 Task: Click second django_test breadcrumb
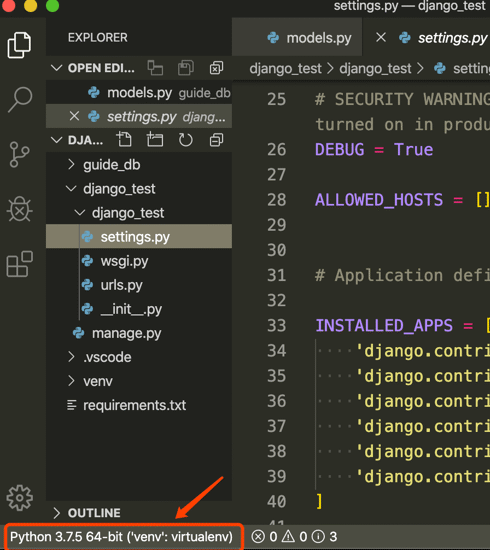coord(375,68)
